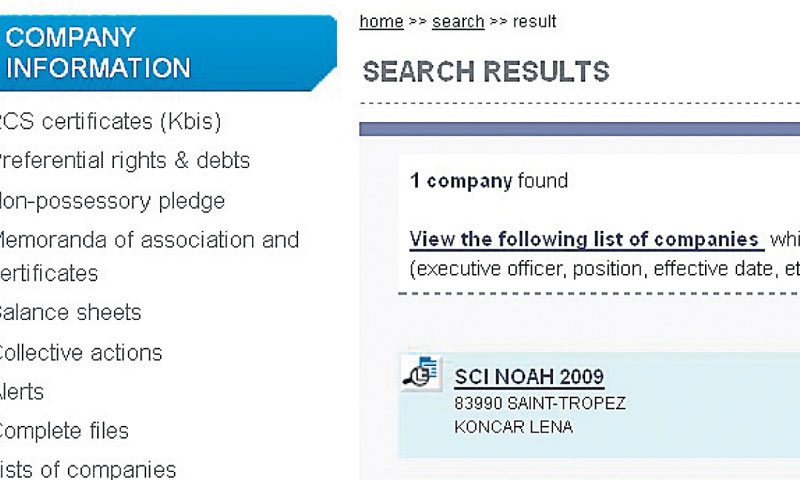Choose Non-possessory pledge in sidebar
Screen dimensions: 800x480
(110, 201)
